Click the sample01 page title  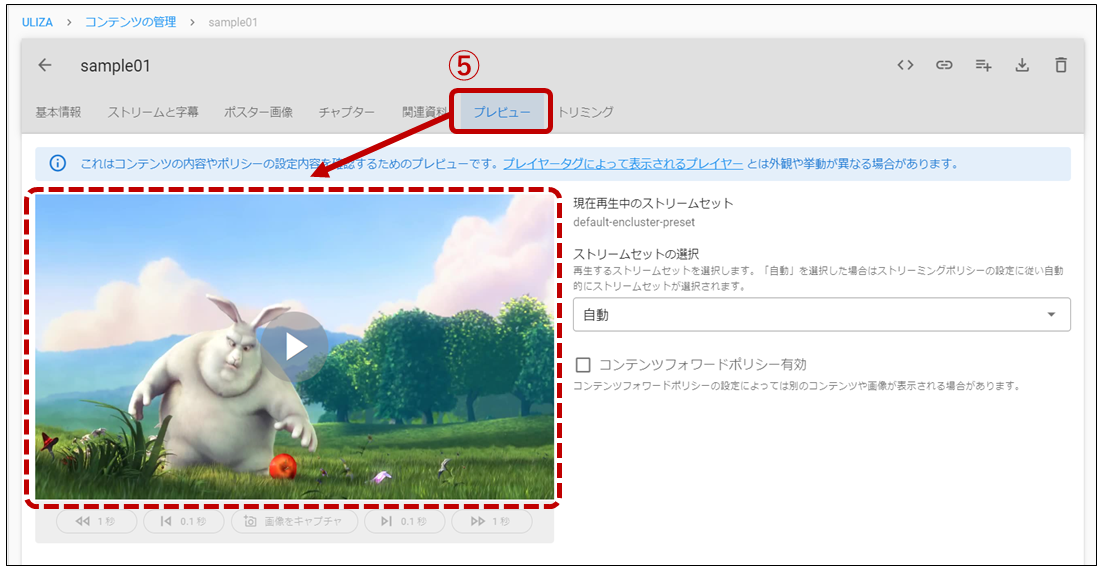pos(115,66)
